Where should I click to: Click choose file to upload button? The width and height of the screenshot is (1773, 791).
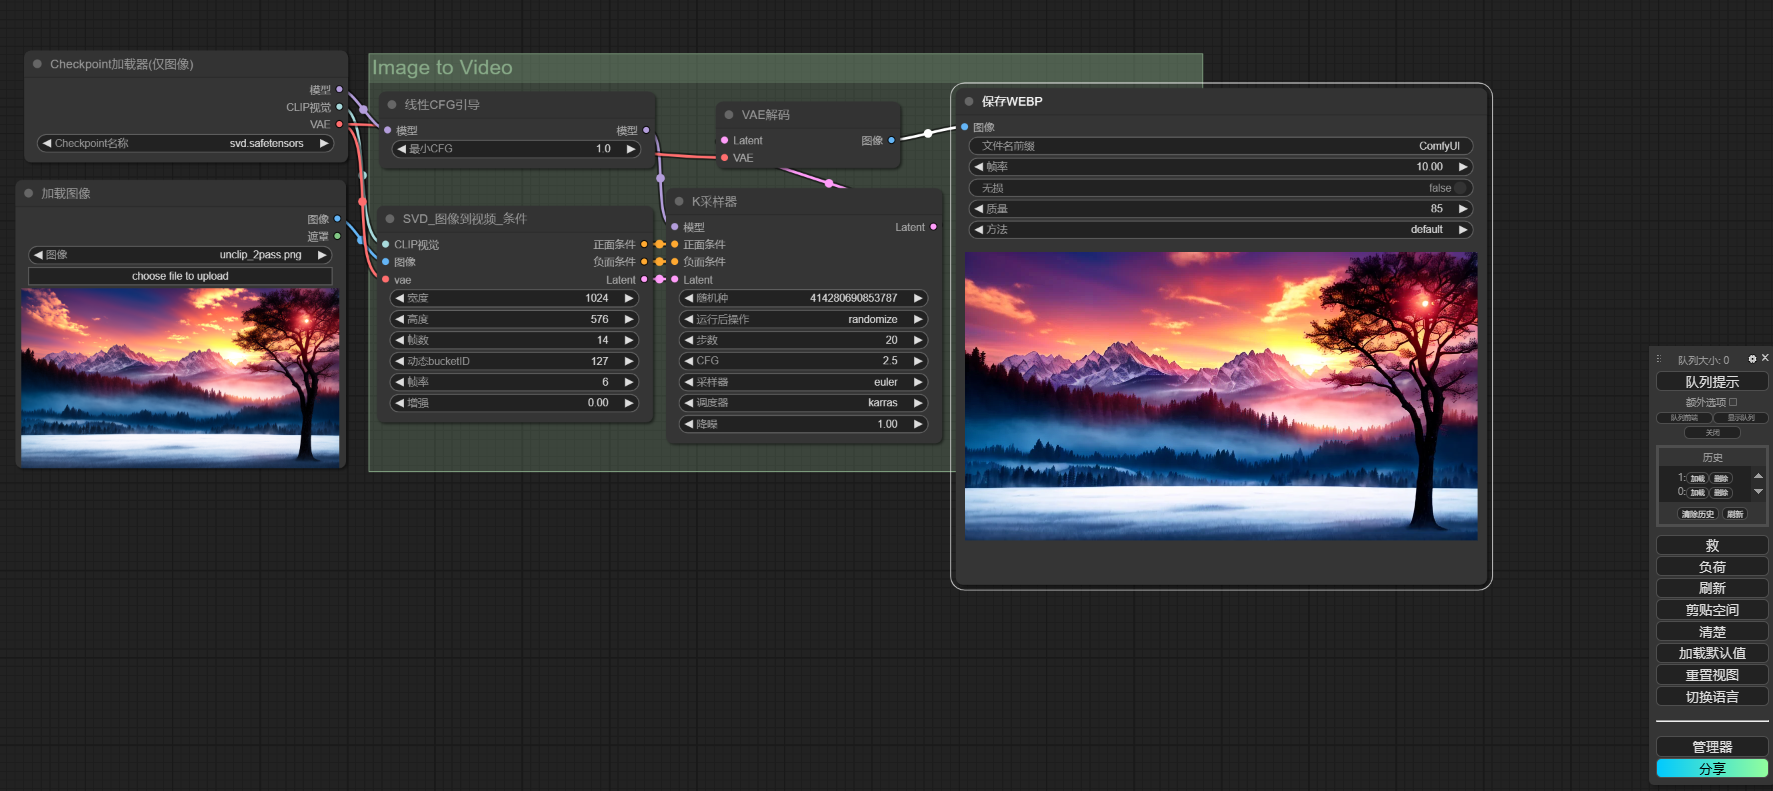[180, 276]
